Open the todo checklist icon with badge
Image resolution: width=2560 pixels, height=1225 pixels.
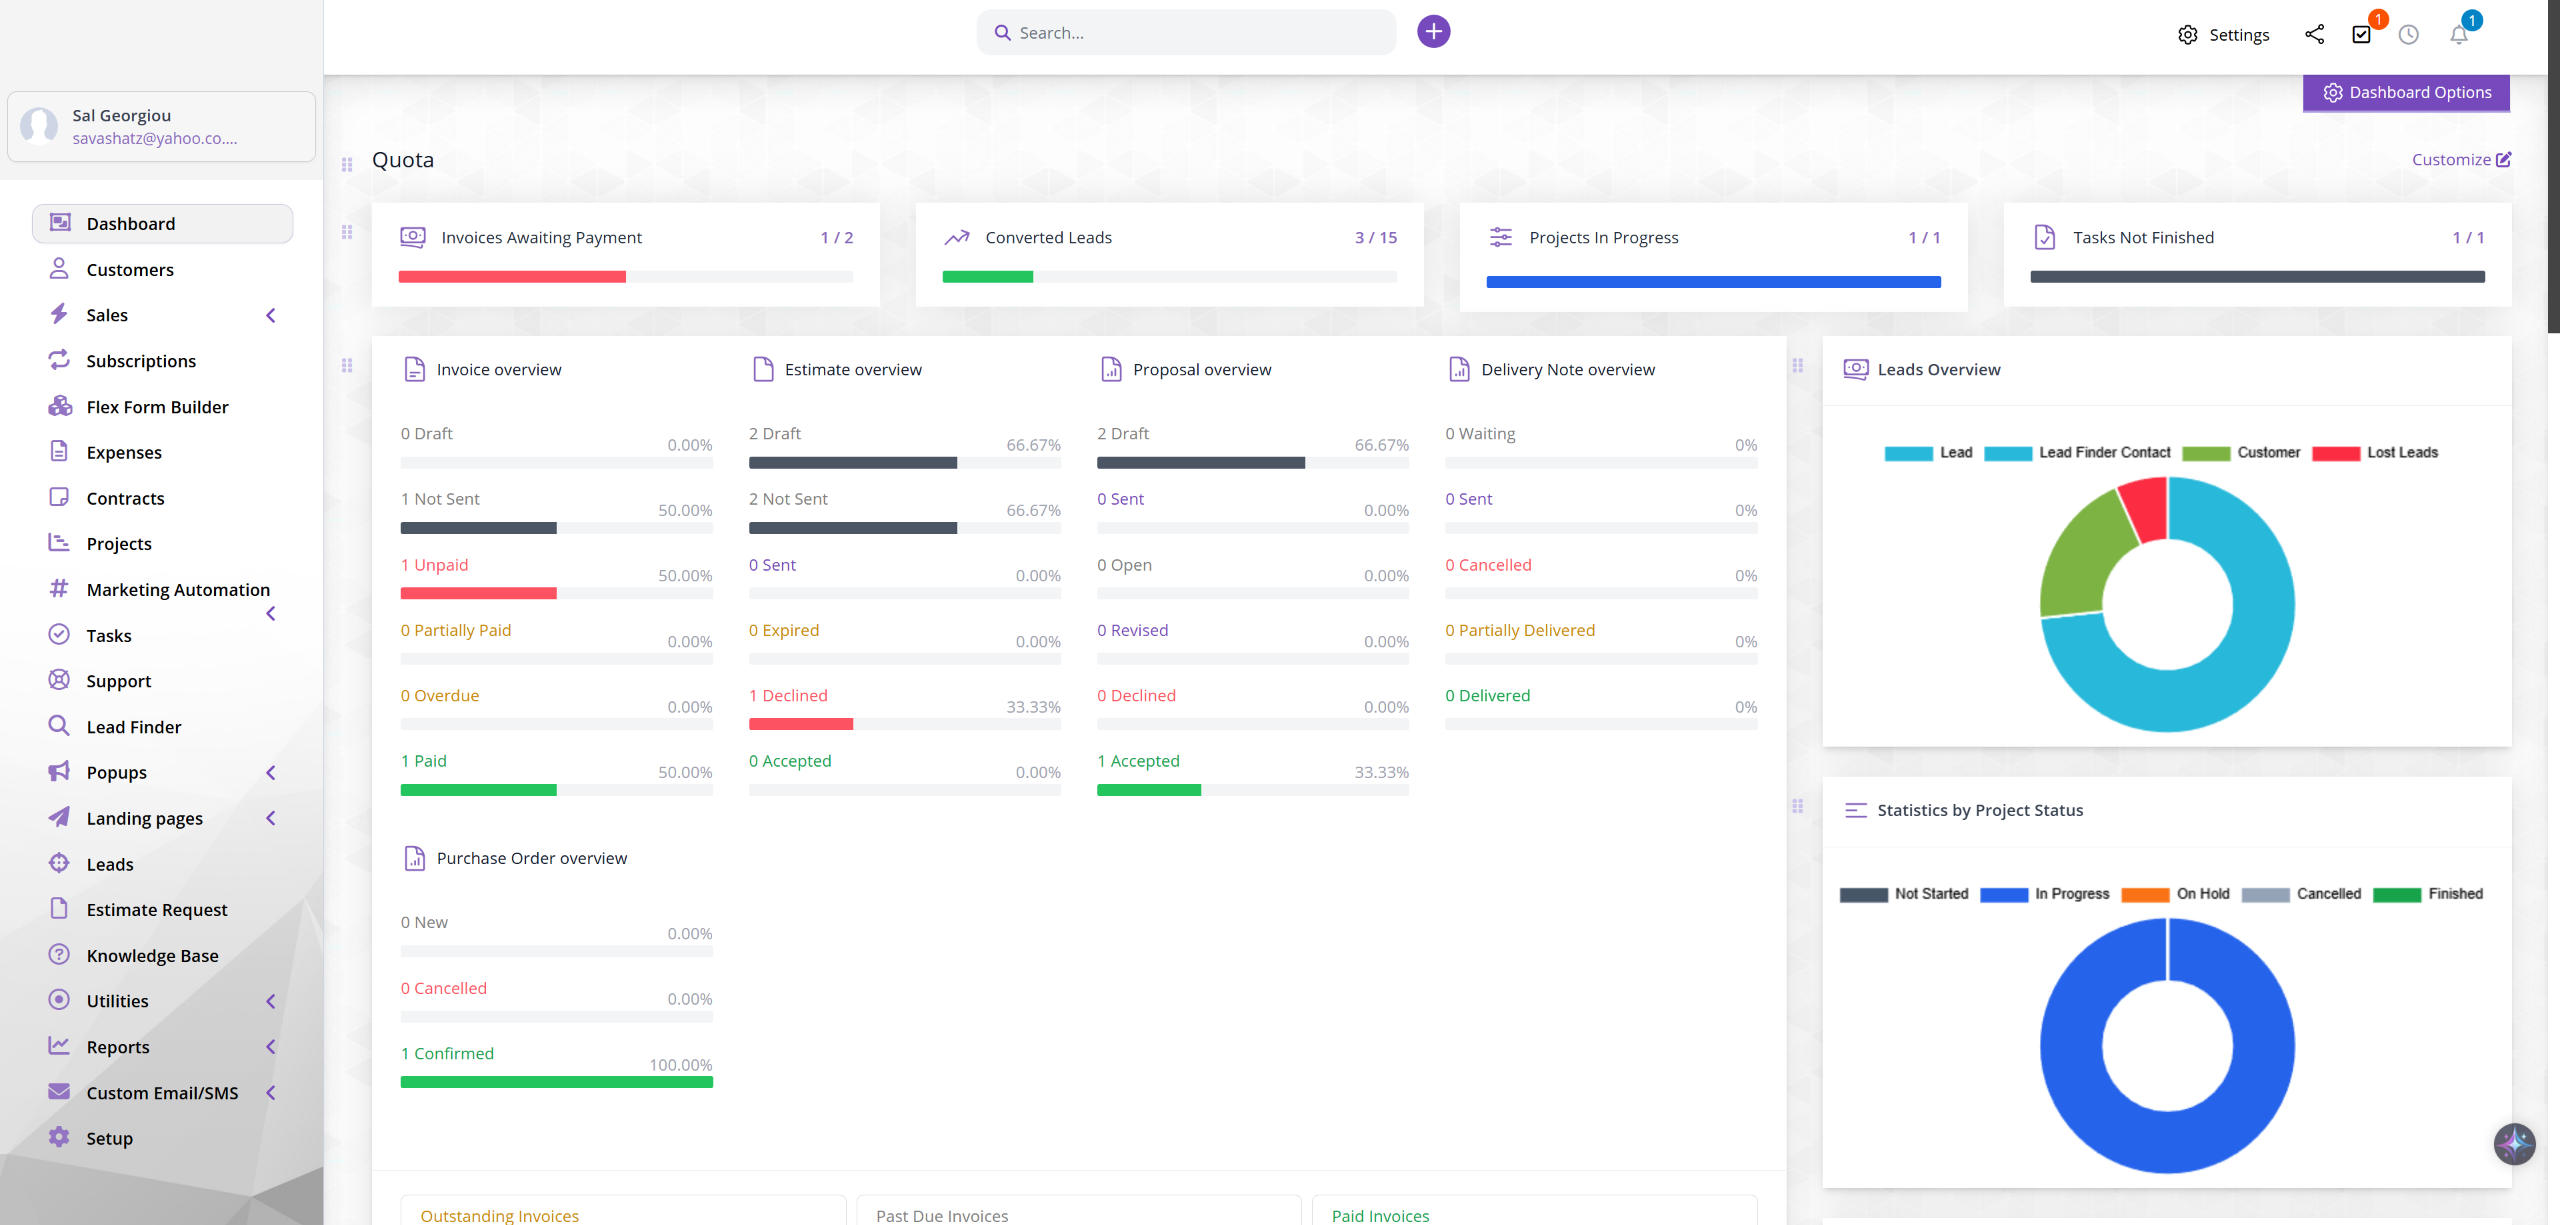tap(2362, 34)
